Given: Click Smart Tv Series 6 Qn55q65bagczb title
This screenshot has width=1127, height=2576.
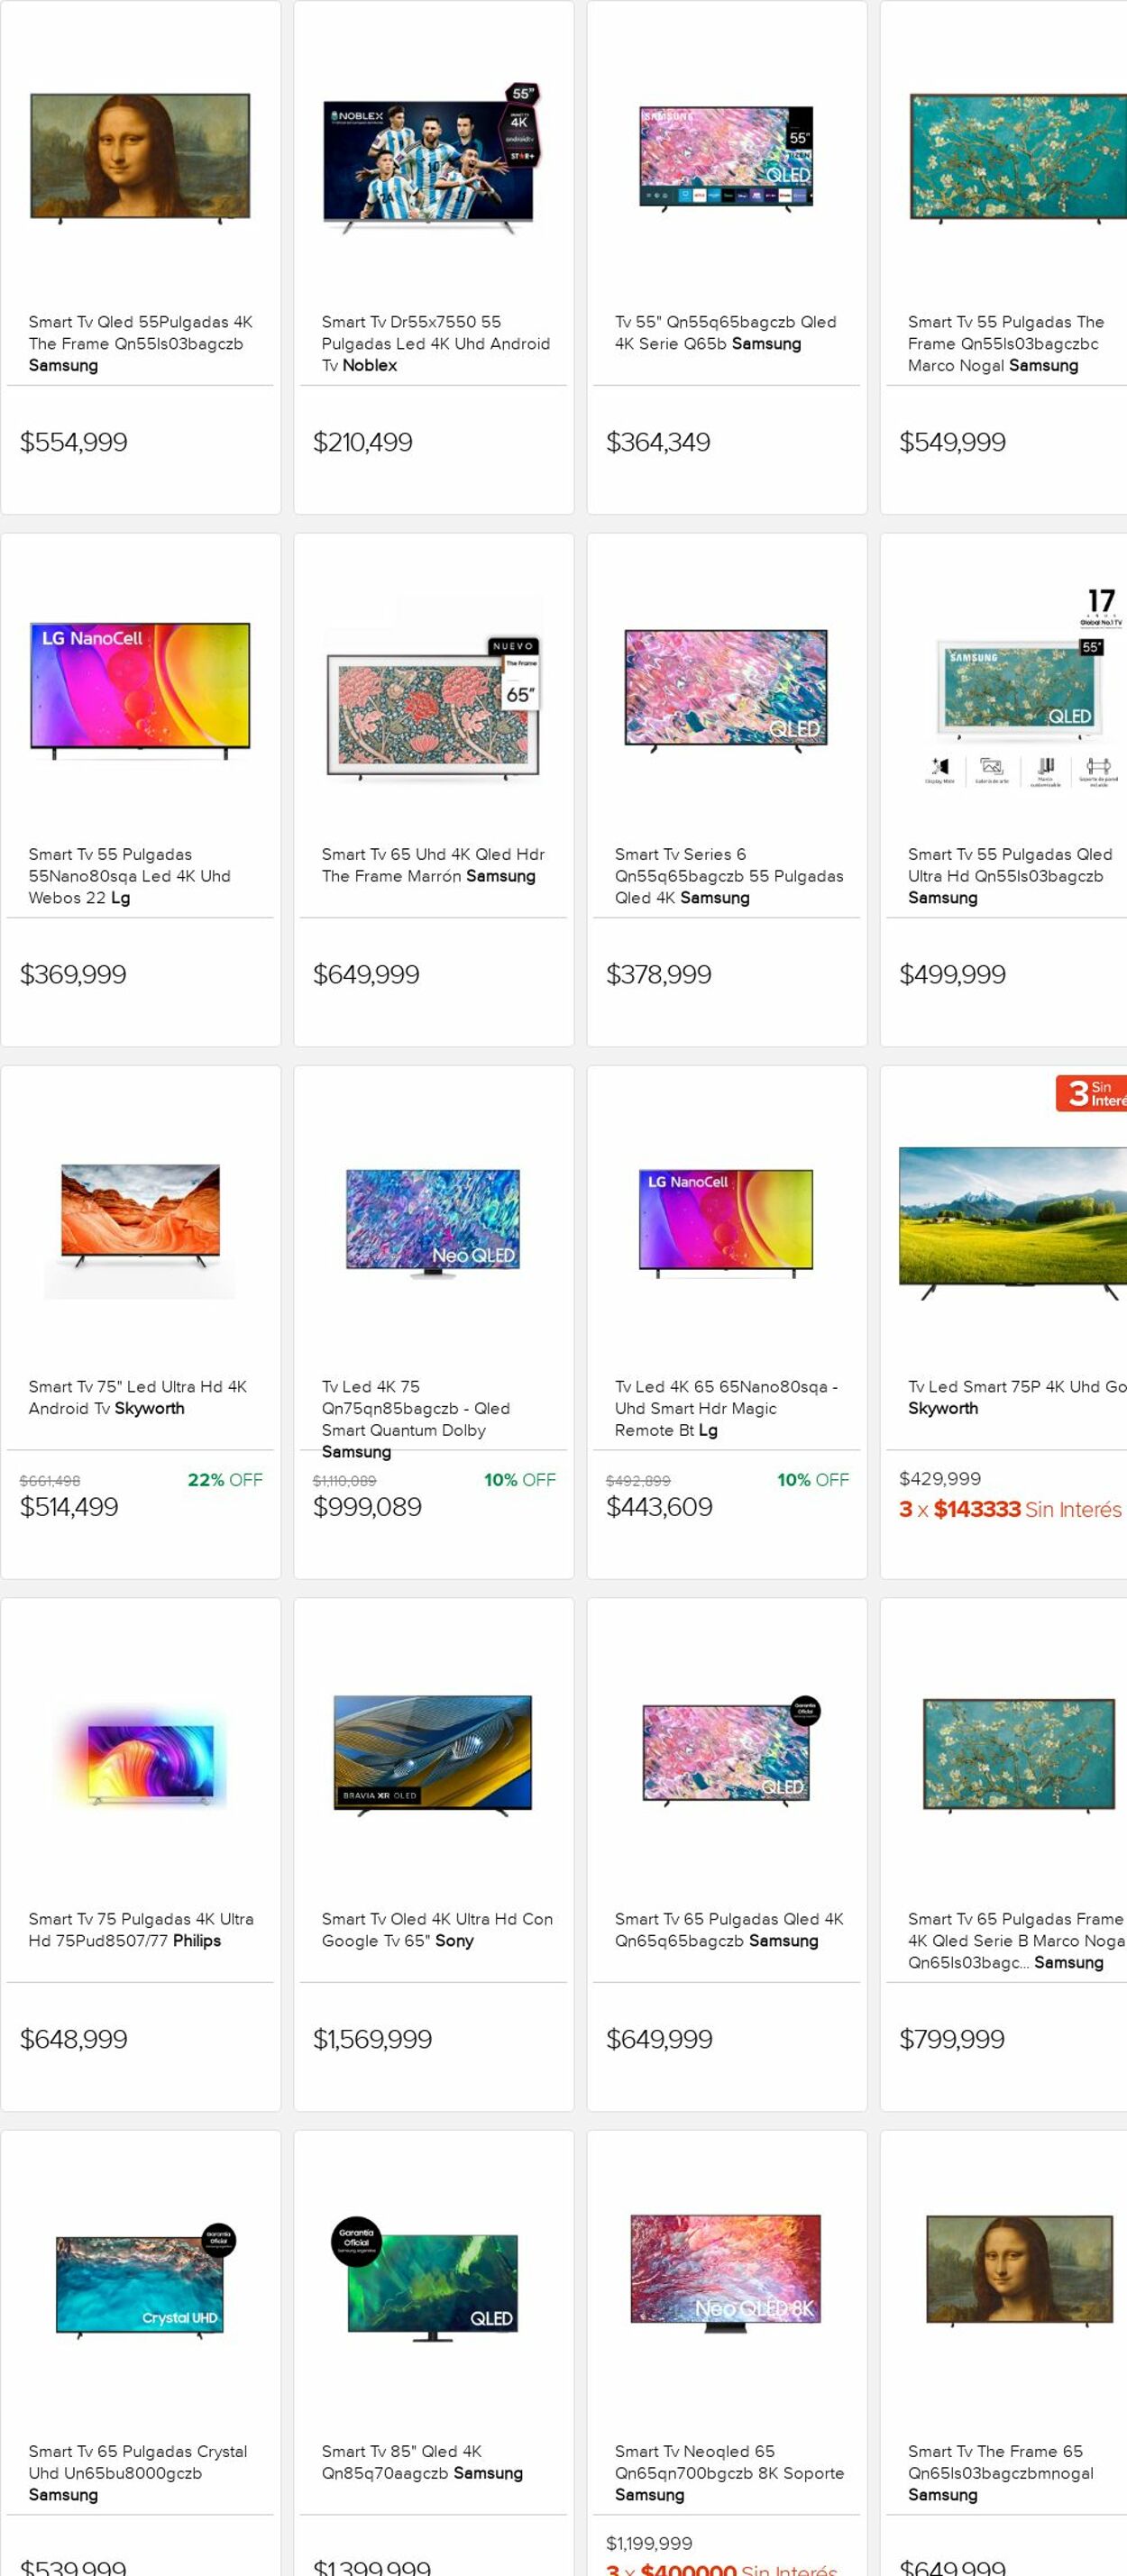Looking at the screenshot, I should click(x=728, y=876).
